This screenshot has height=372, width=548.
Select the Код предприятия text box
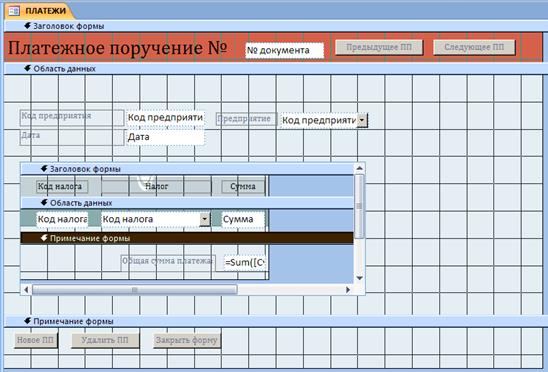pos(165,117)
